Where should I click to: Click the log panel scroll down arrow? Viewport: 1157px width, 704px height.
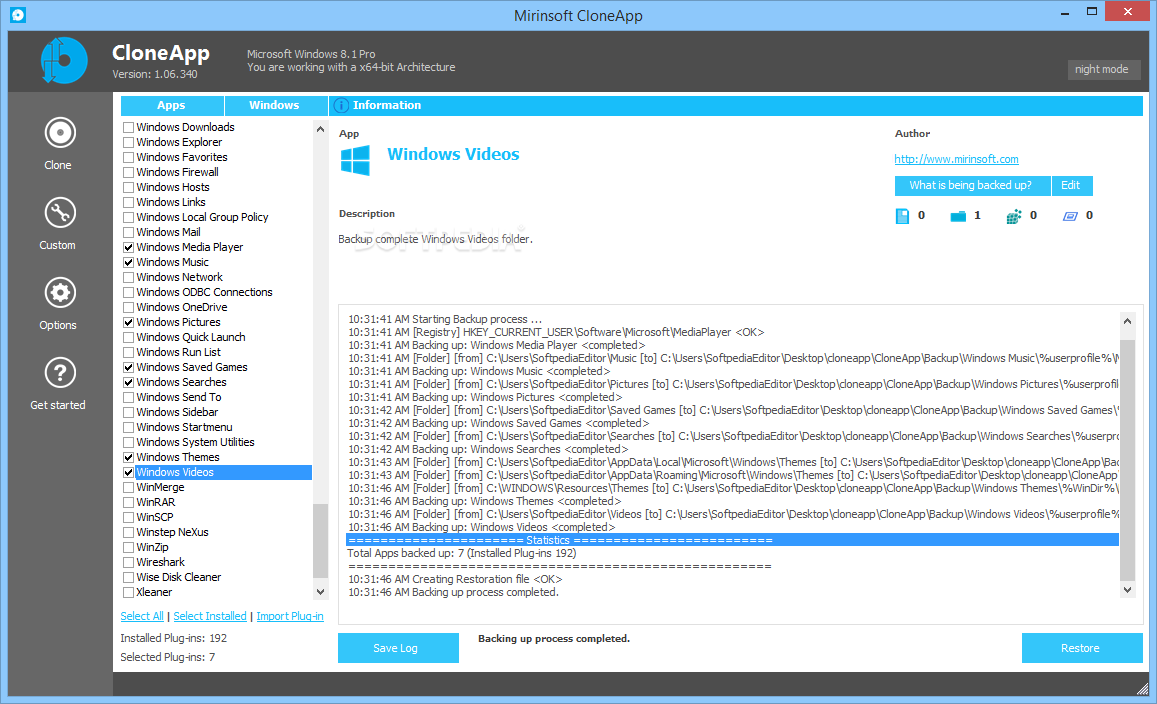coord(1127,590)
